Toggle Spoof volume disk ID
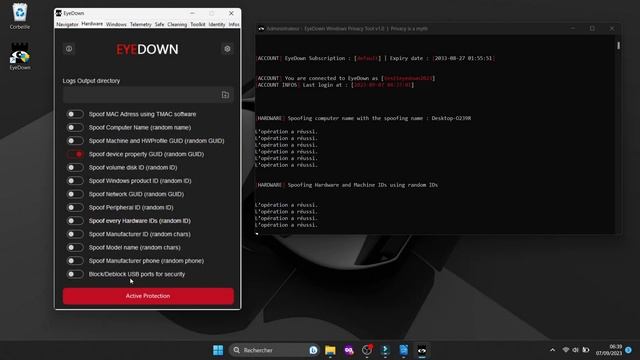The image size is (640, 360). [x=75, y=167]
